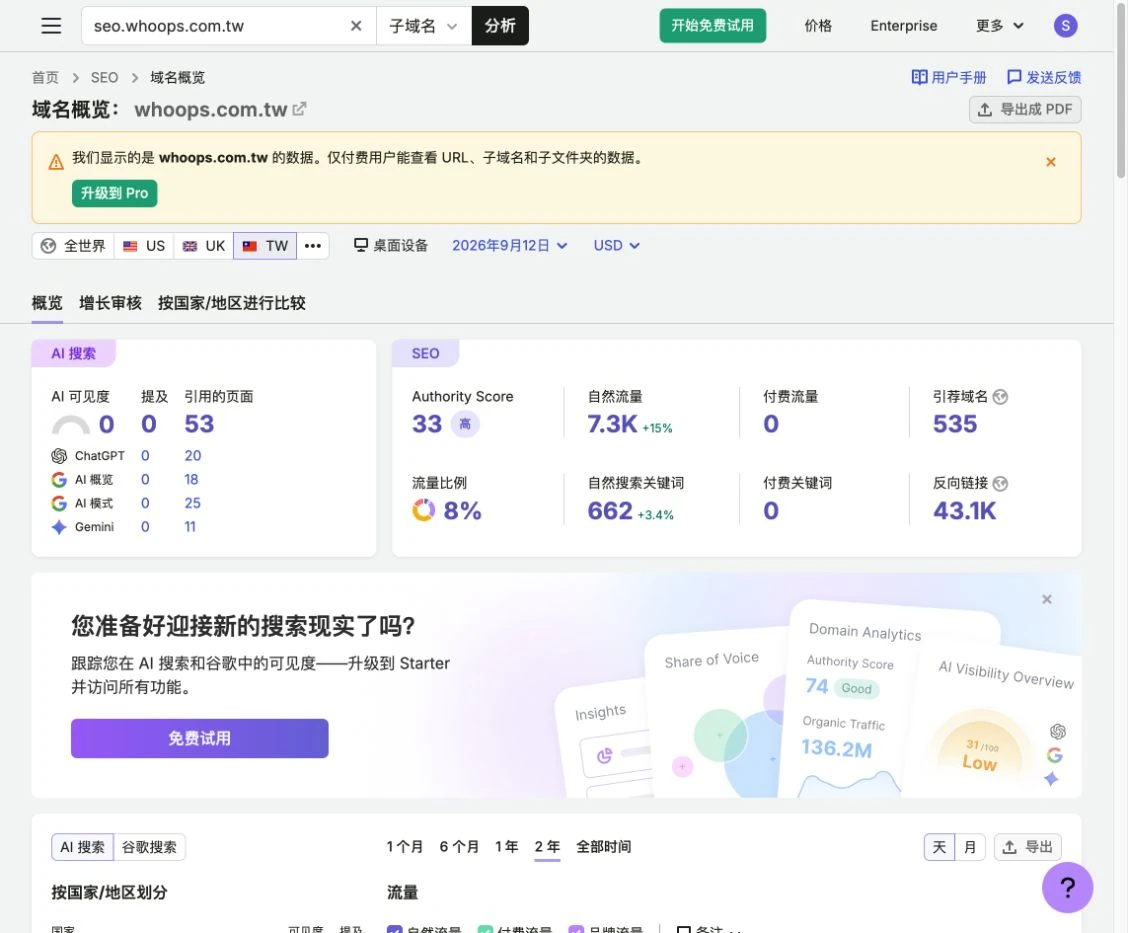
Task: Click the ChatGPT icon row
Action: tap(59, 456)
